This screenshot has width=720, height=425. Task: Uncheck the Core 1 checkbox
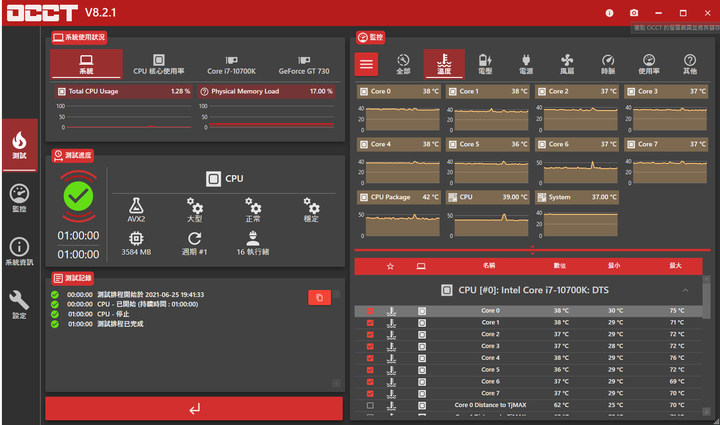(370, 323)
